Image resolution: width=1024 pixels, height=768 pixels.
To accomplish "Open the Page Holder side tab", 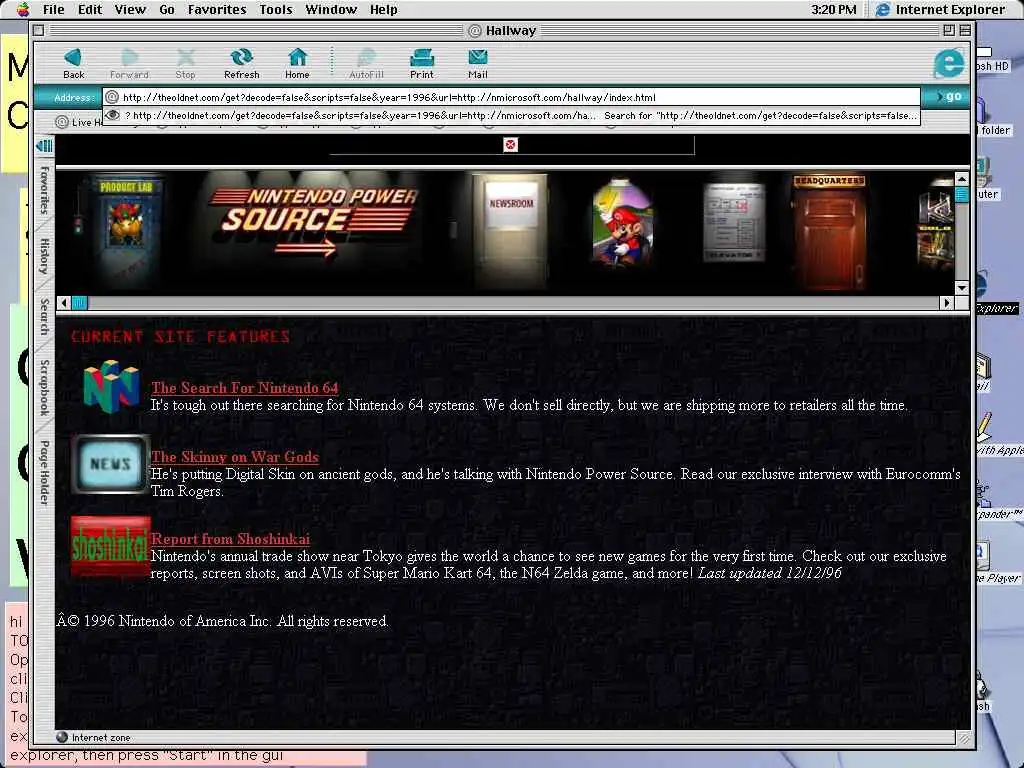I will click(44, 472).
